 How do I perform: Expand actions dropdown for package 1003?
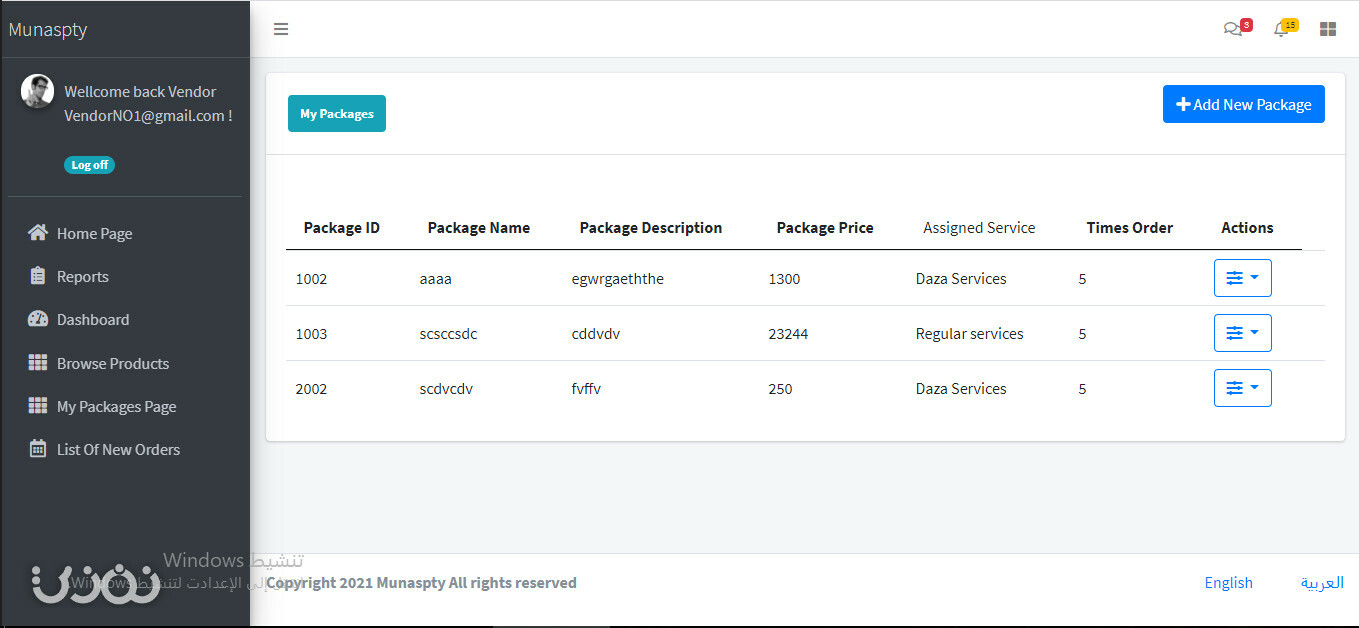coord(1242,333)
